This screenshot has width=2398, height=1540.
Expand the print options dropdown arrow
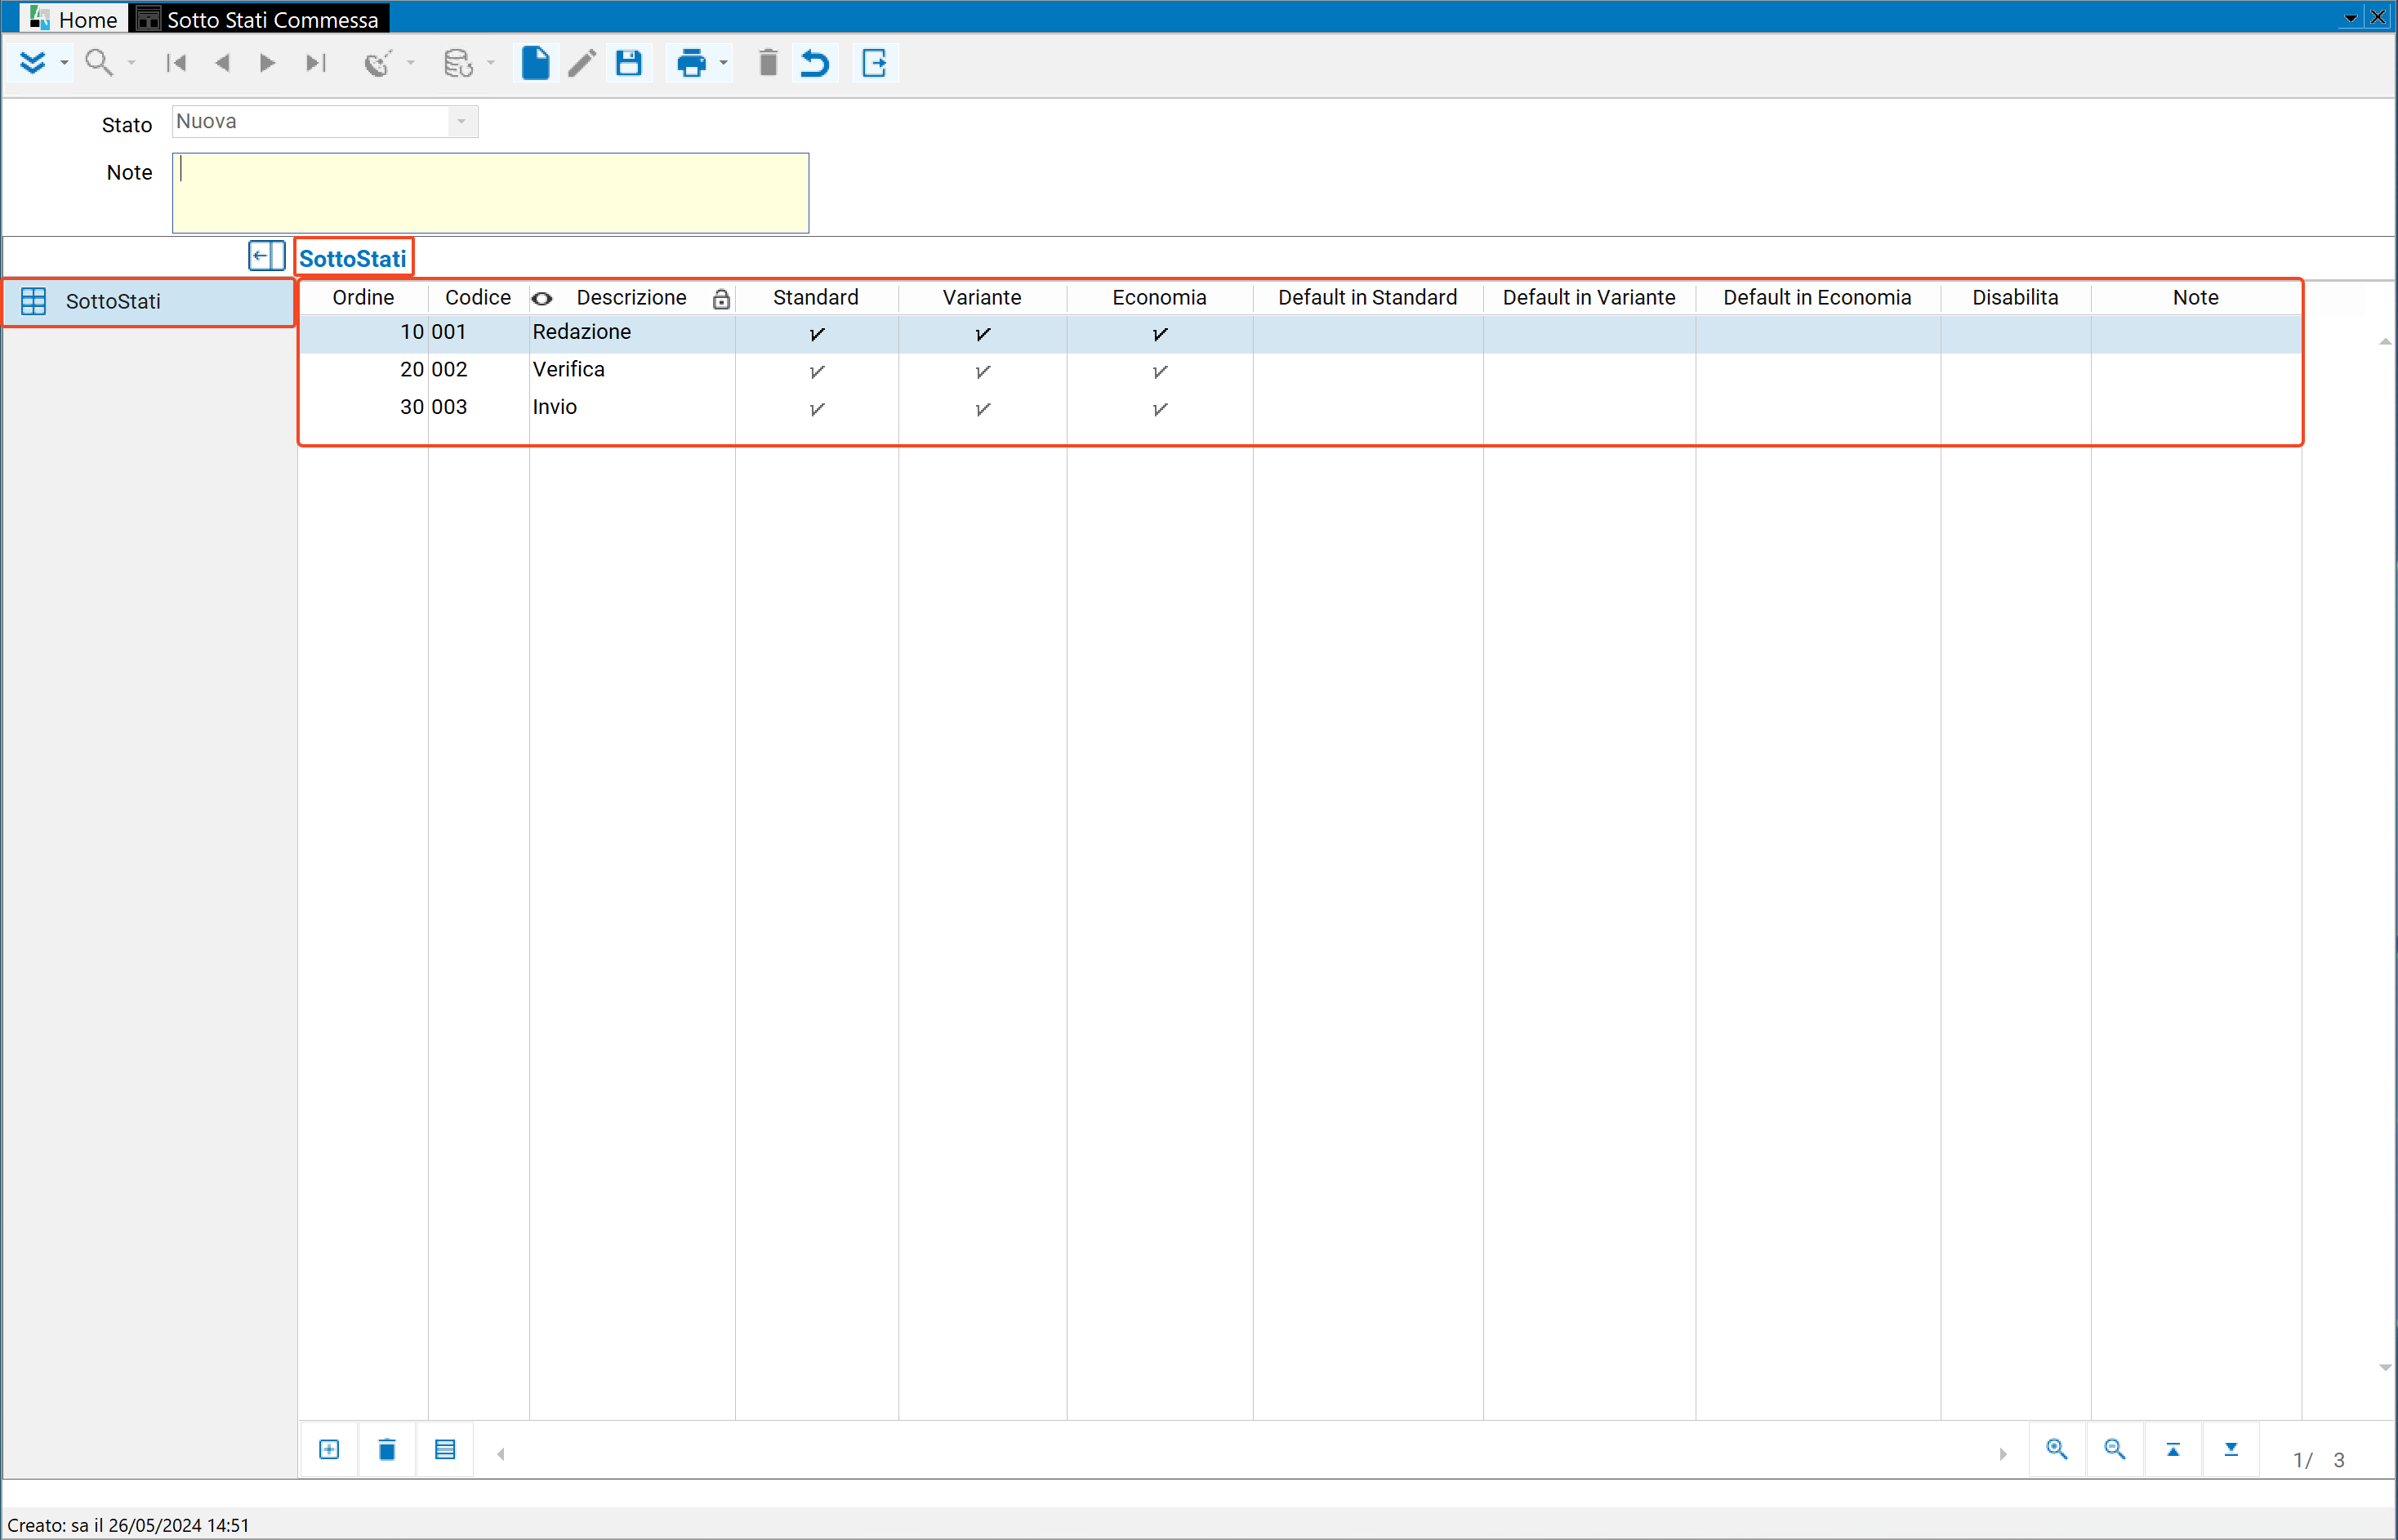723,63
